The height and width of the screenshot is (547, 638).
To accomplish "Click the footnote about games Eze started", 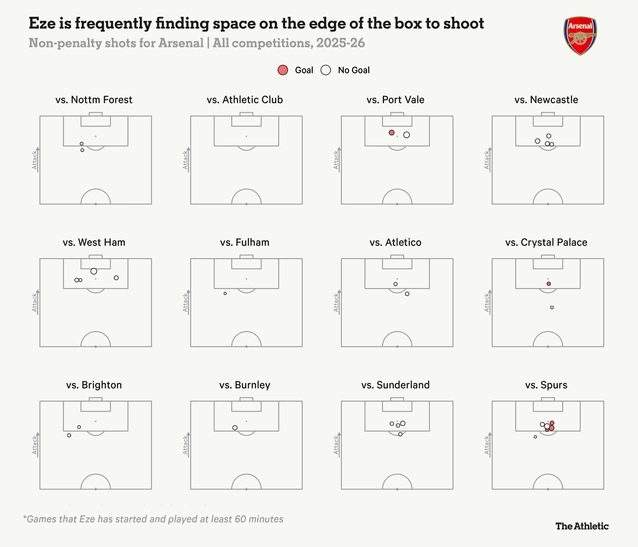I will pyautogui.click(x=153, y=519).
